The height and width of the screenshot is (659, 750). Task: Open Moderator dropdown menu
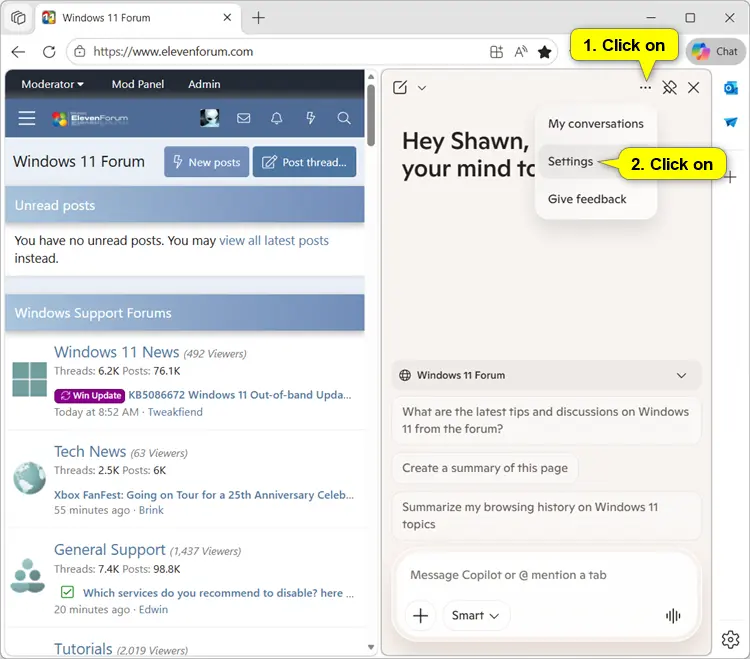point(53,84)
